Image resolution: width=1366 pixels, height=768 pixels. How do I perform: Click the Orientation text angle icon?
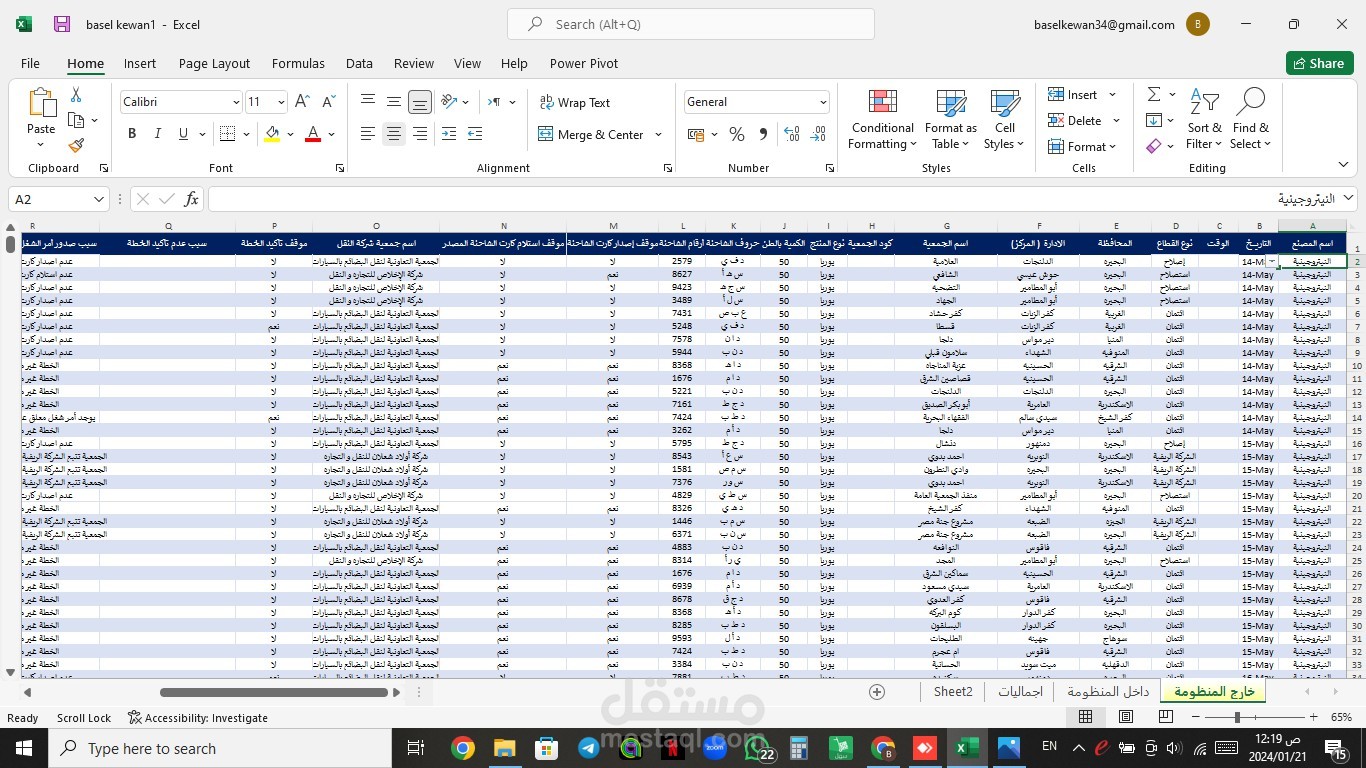click(449, 102)
